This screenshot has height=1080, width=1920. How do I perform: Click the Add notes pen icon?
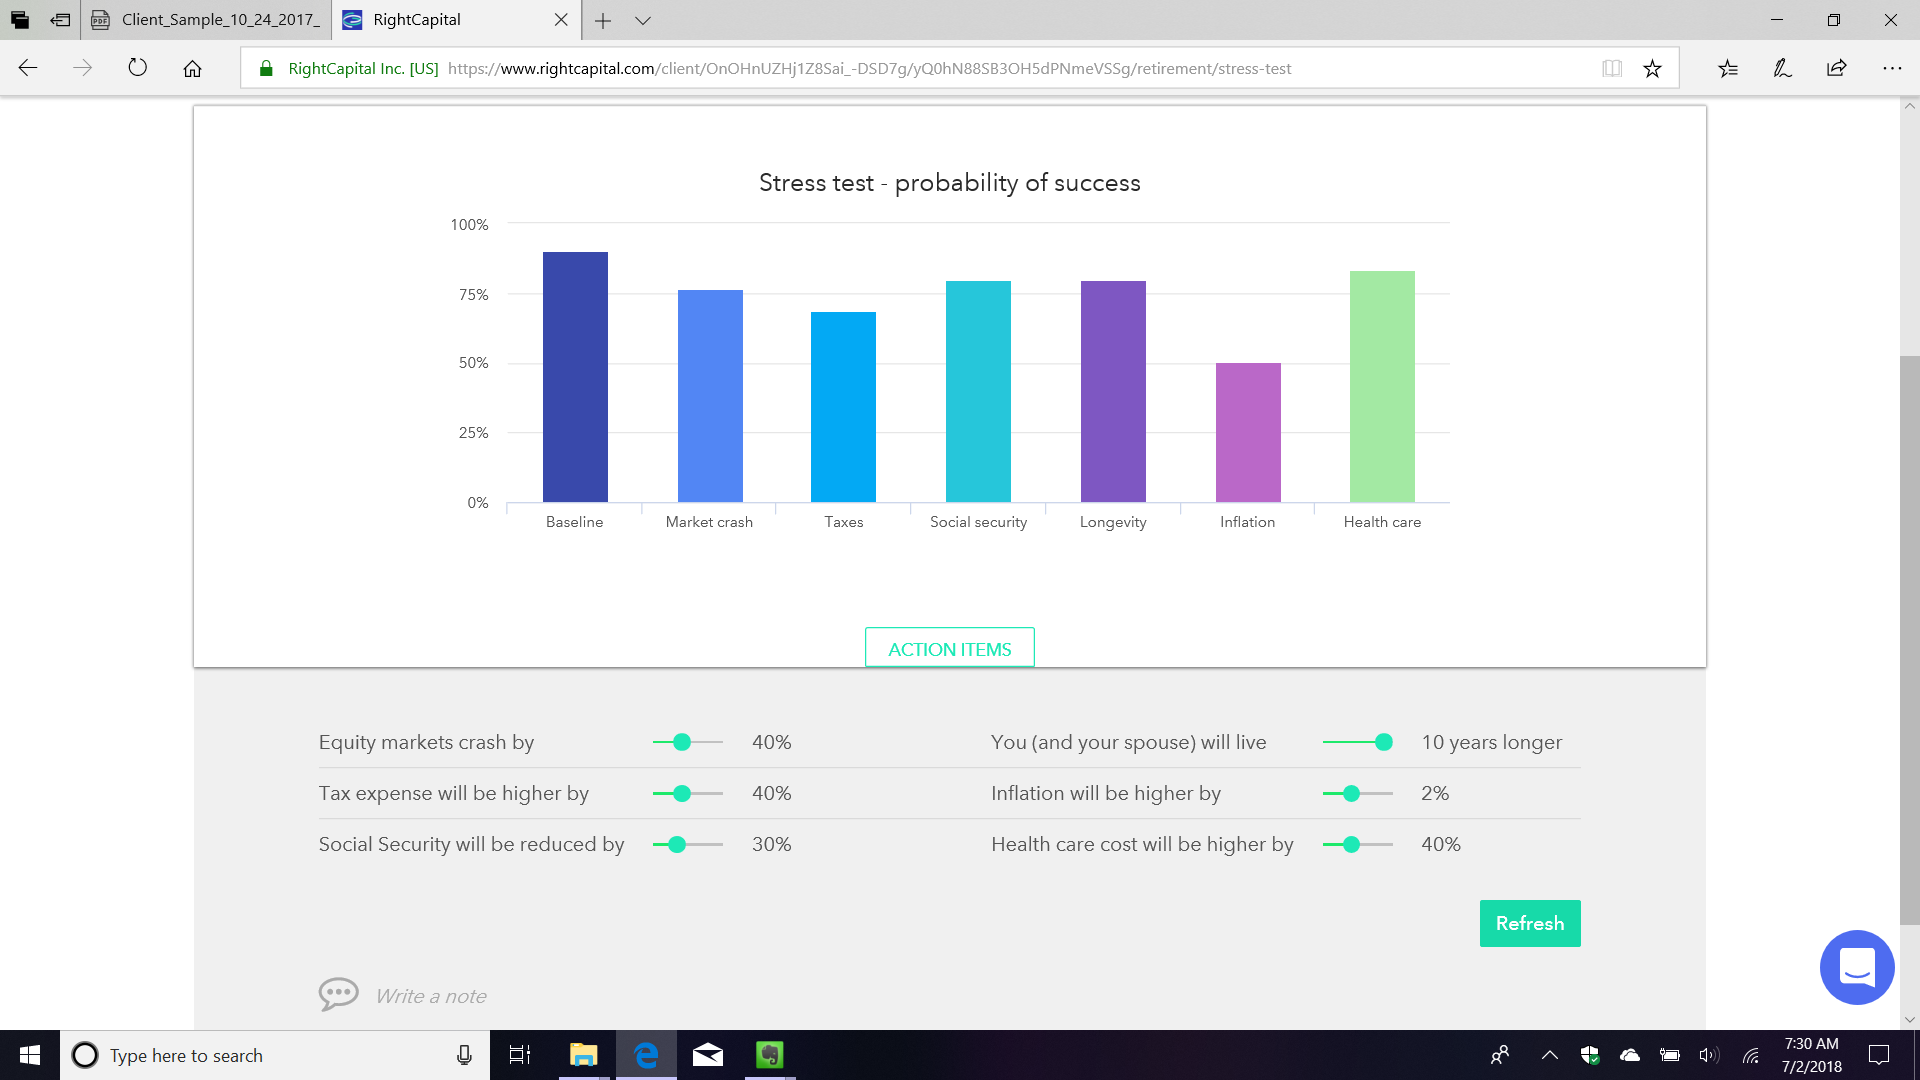[1782, 68]
